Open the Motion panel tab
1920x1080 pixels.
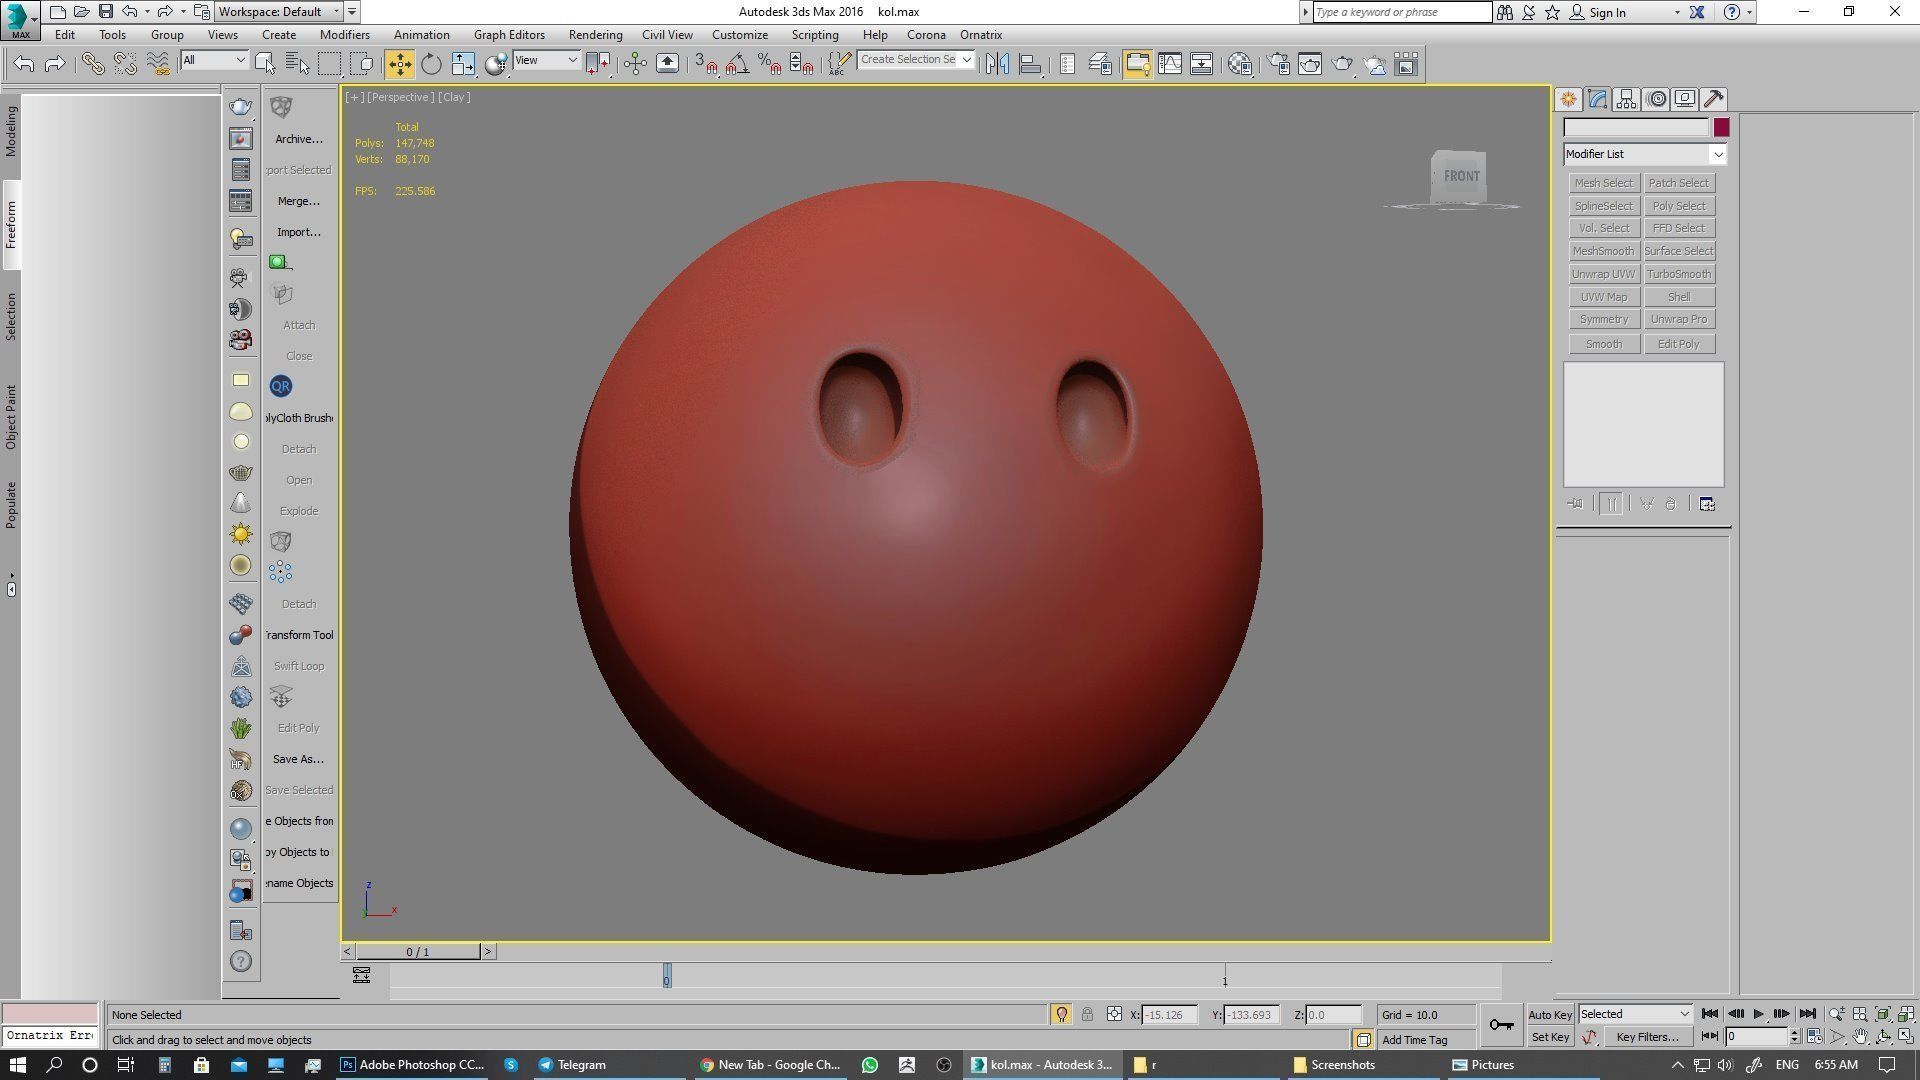tap(1656, 99)
